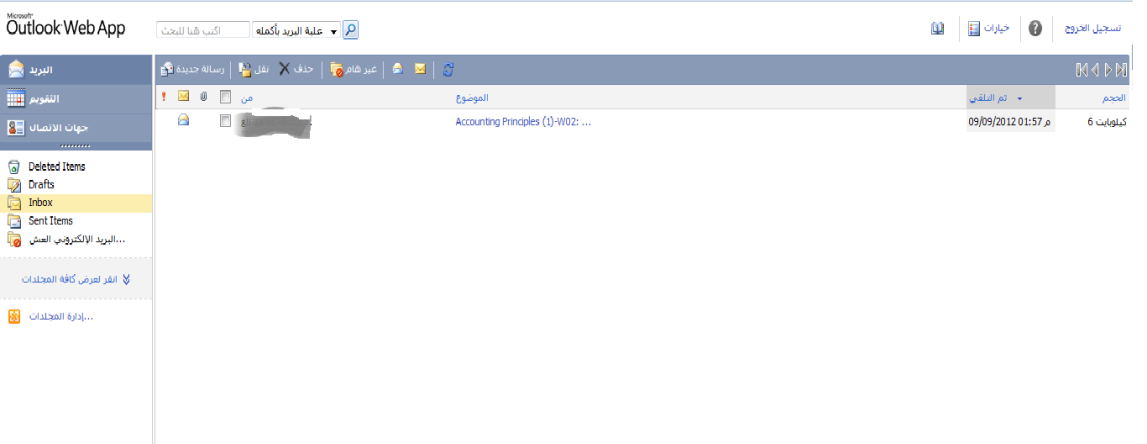The width and height of the screenshot is (1147, 444).
Task: Switch to the Calendar (التقويم) section
Action: point(76,99)
